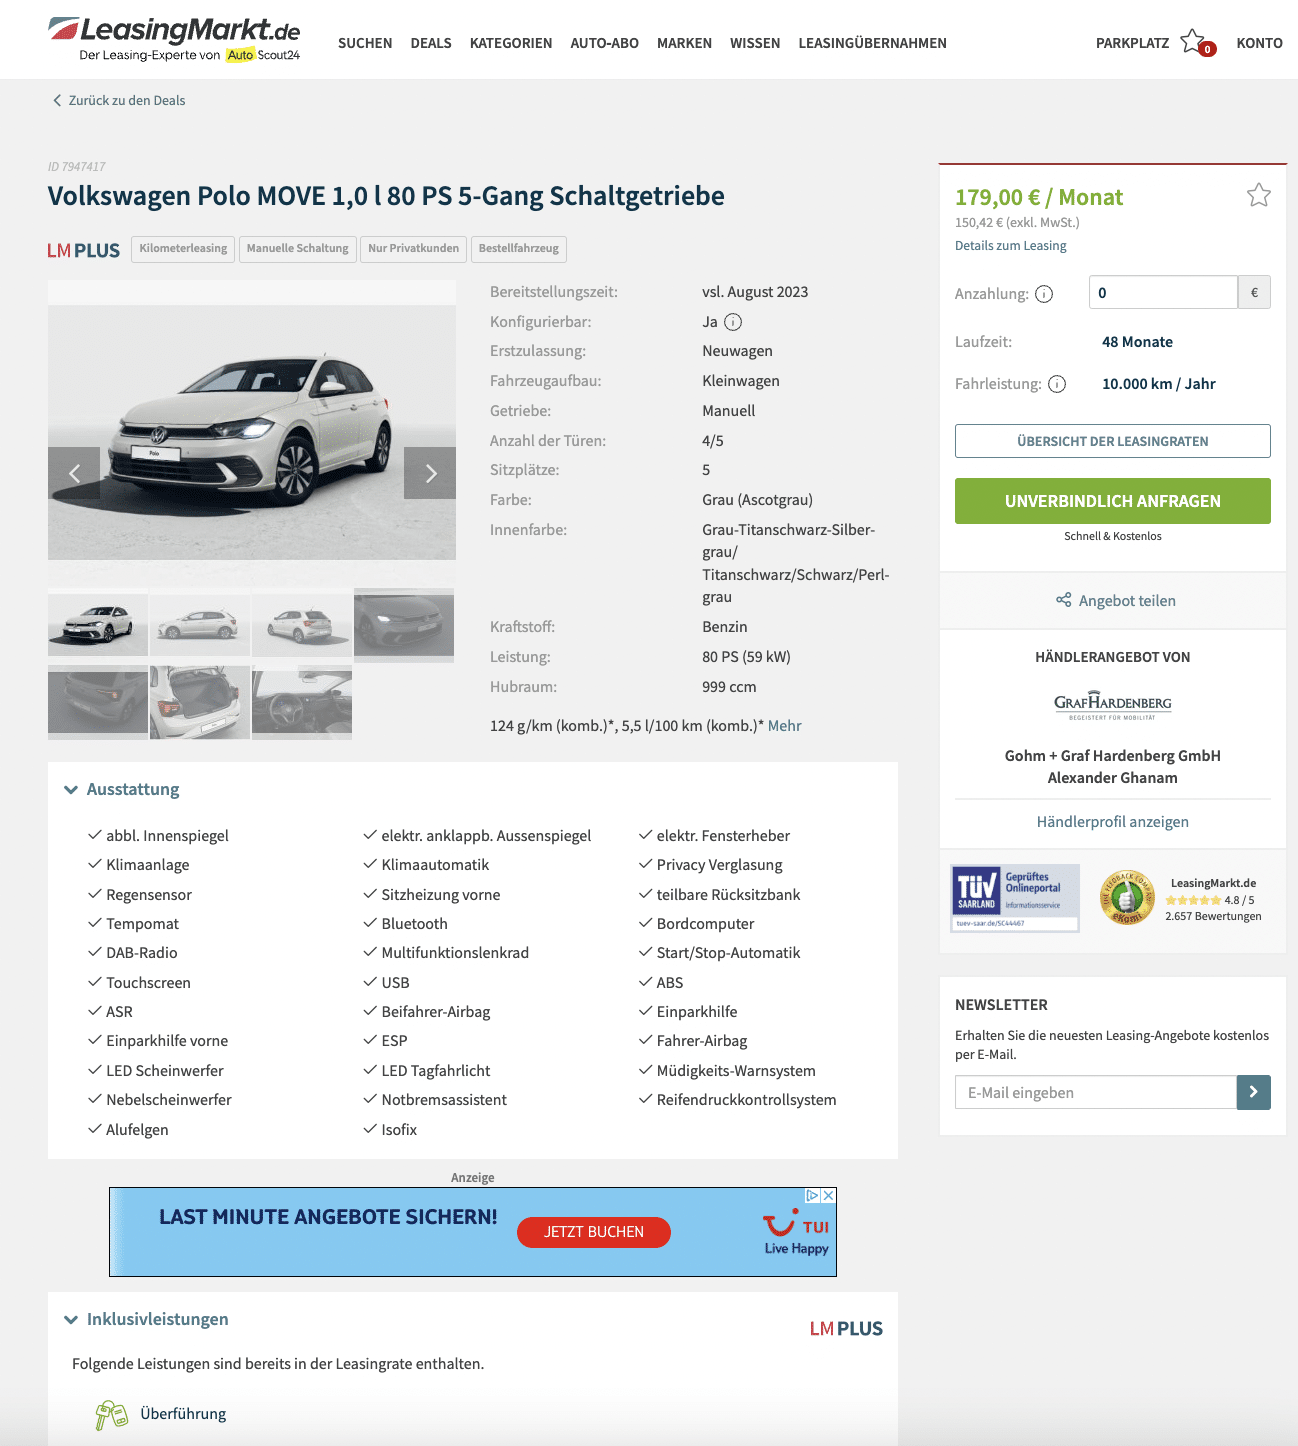Open KATEGORIEN in top navigation
Viewport: 1298px width, 1446px height.
click(511, 43)
